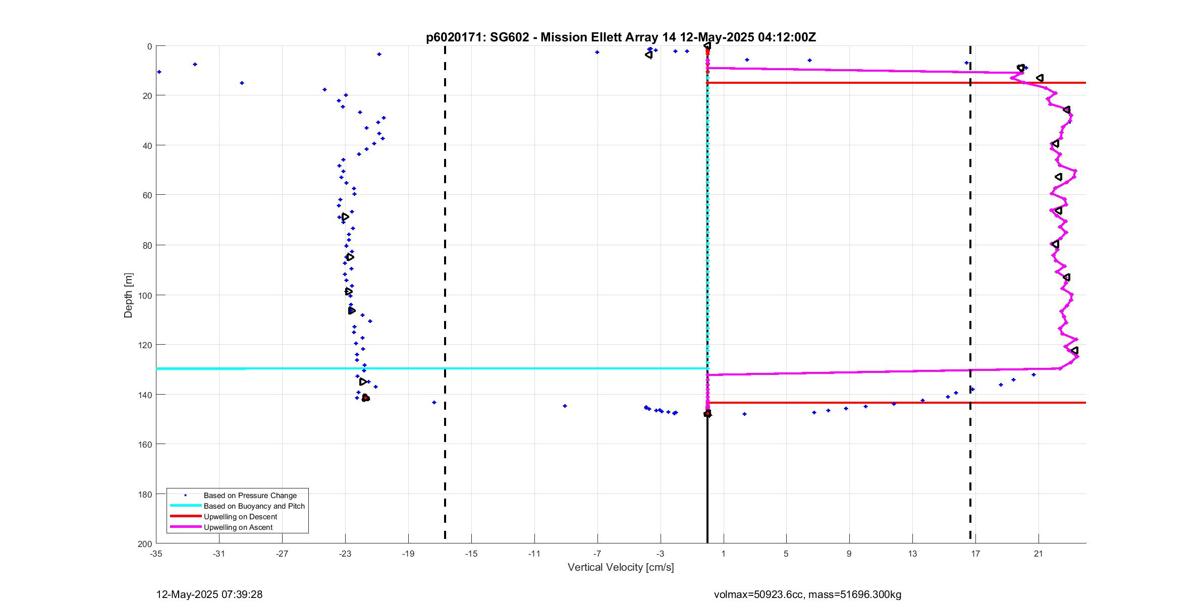The width and height of the screenshot is (1200, 611).
Task: Click the depth tick label '140'
Action: point(143,394)
